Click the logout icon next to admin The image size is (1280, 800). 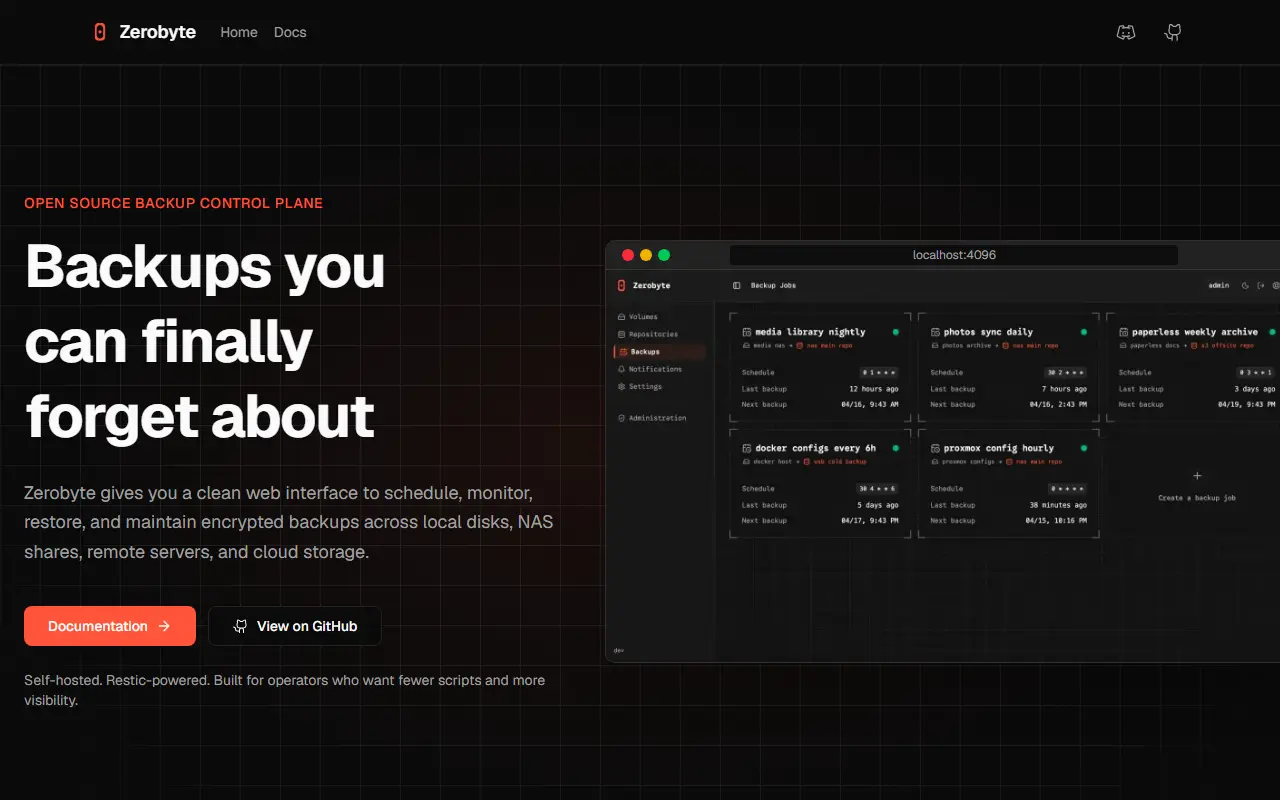1261,286
